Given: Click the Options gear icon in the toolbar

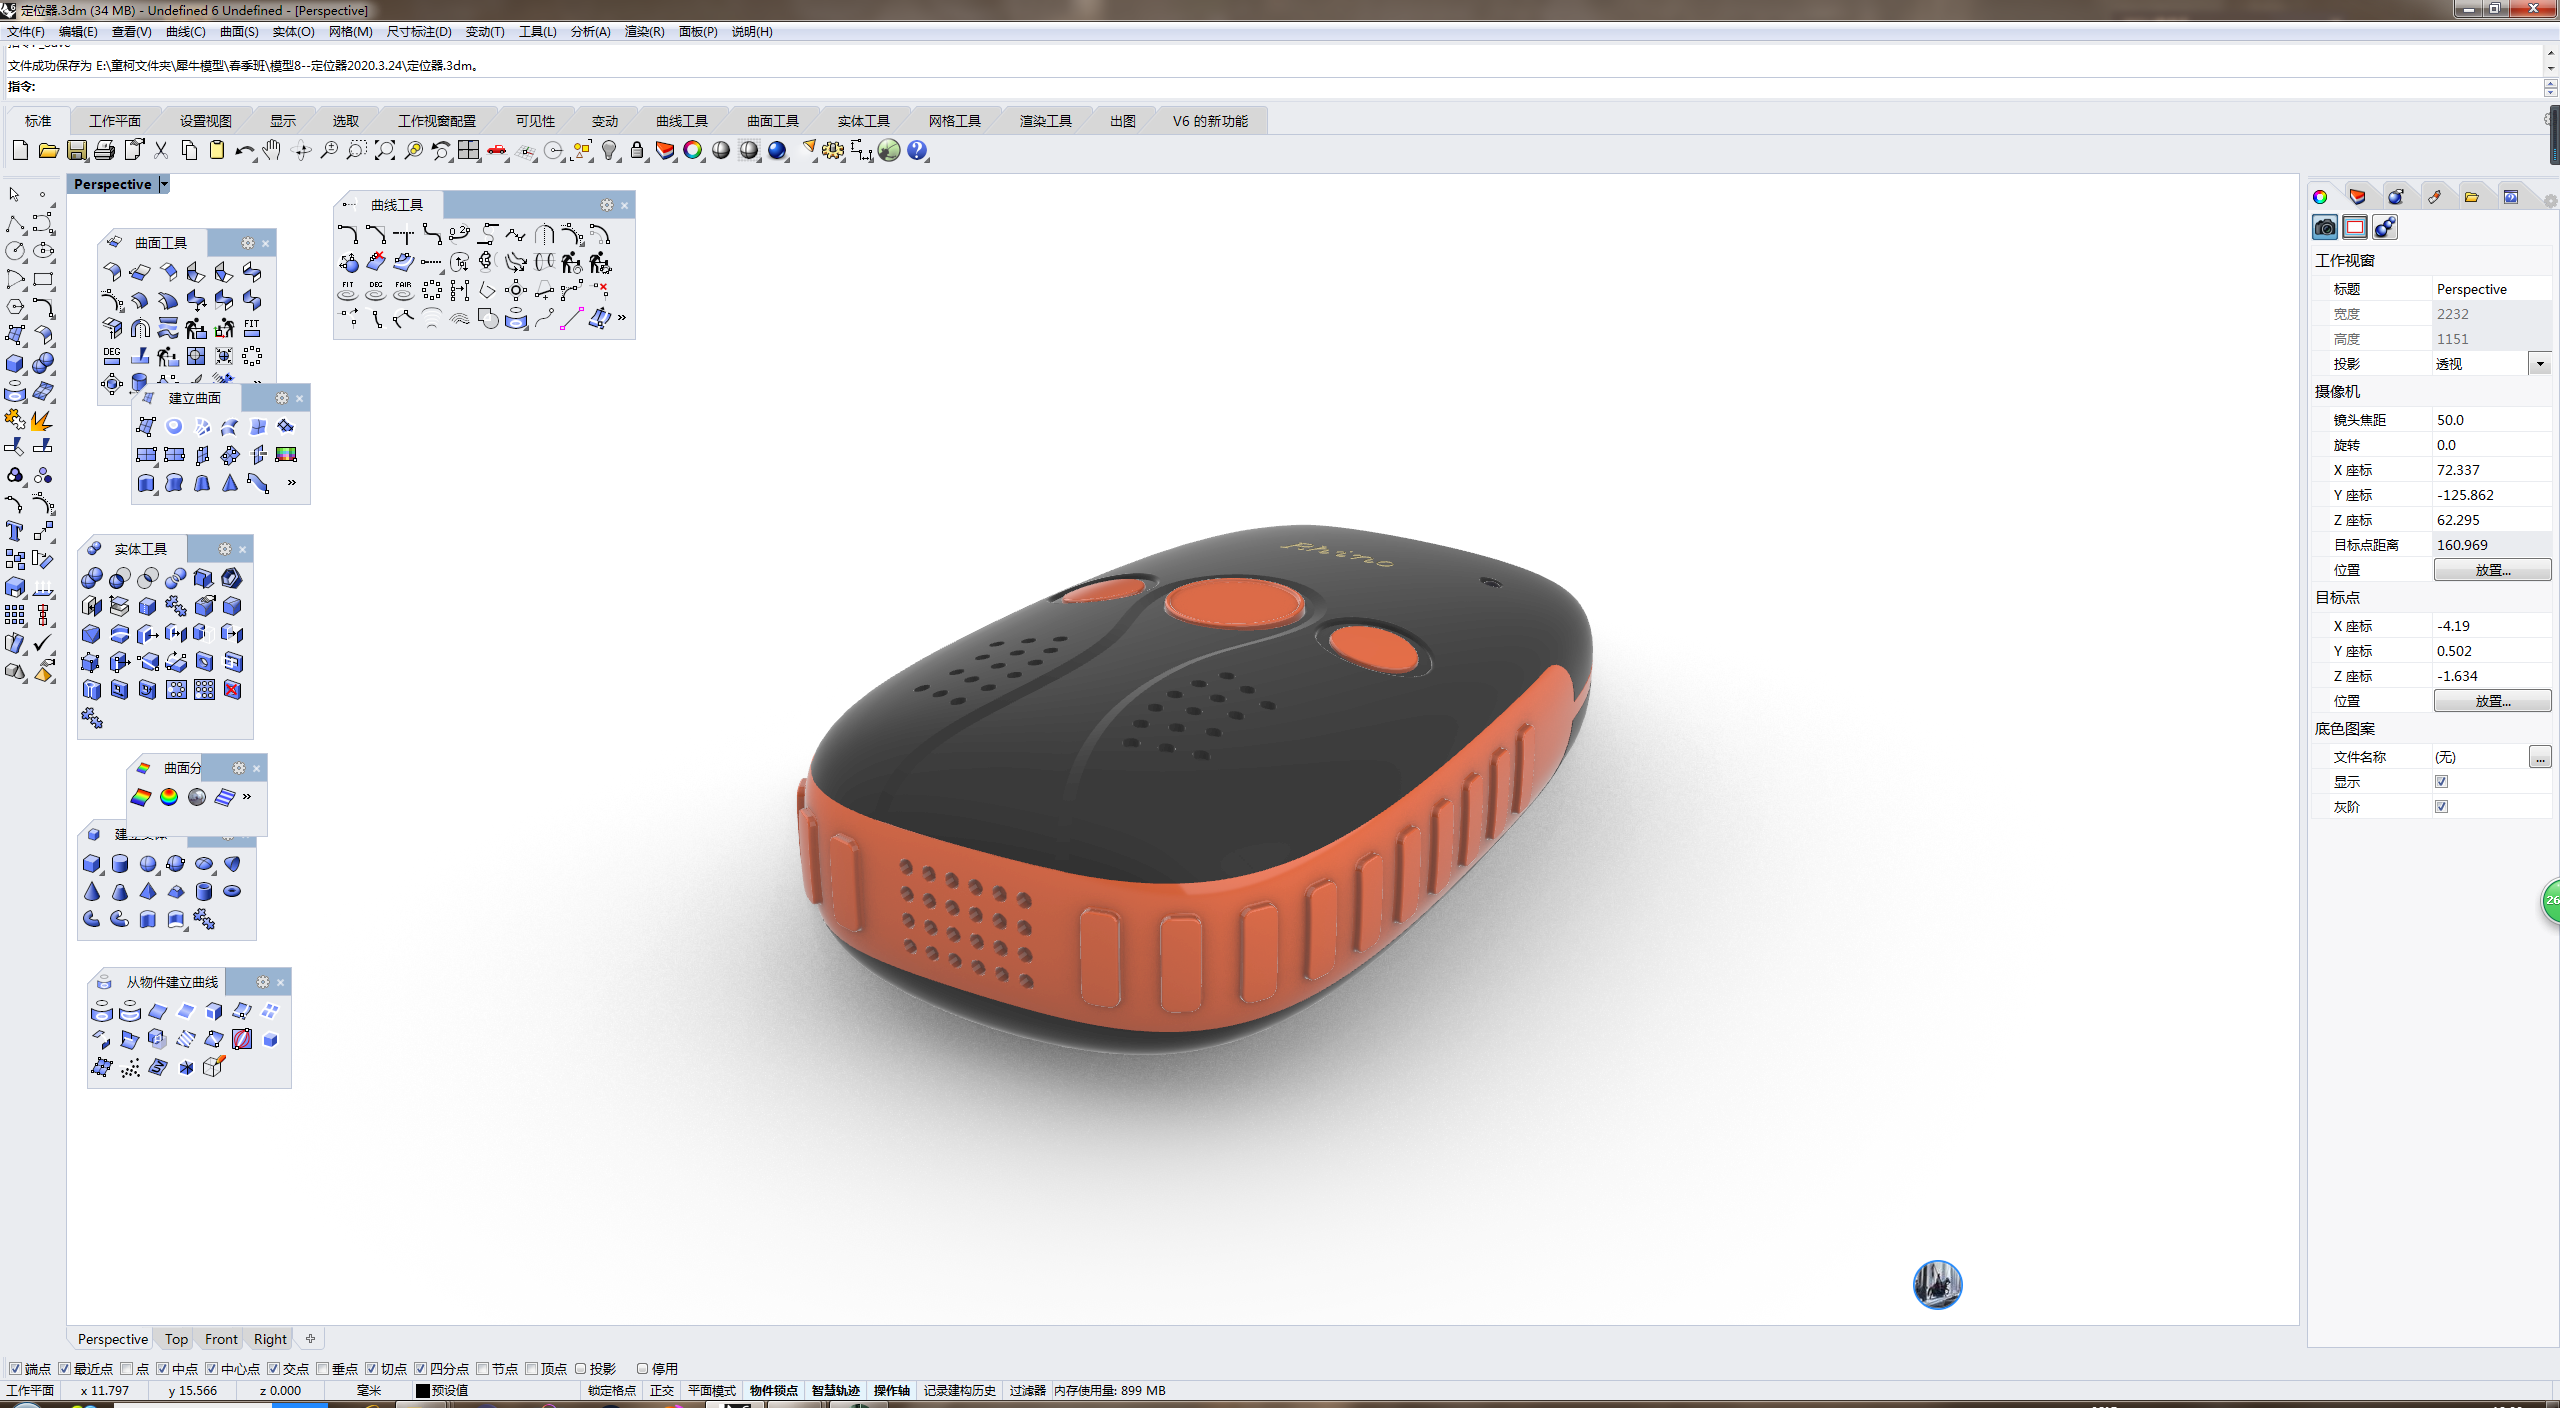Looking at the screenshot, I should pyautogui.click(x=833, y=151).
